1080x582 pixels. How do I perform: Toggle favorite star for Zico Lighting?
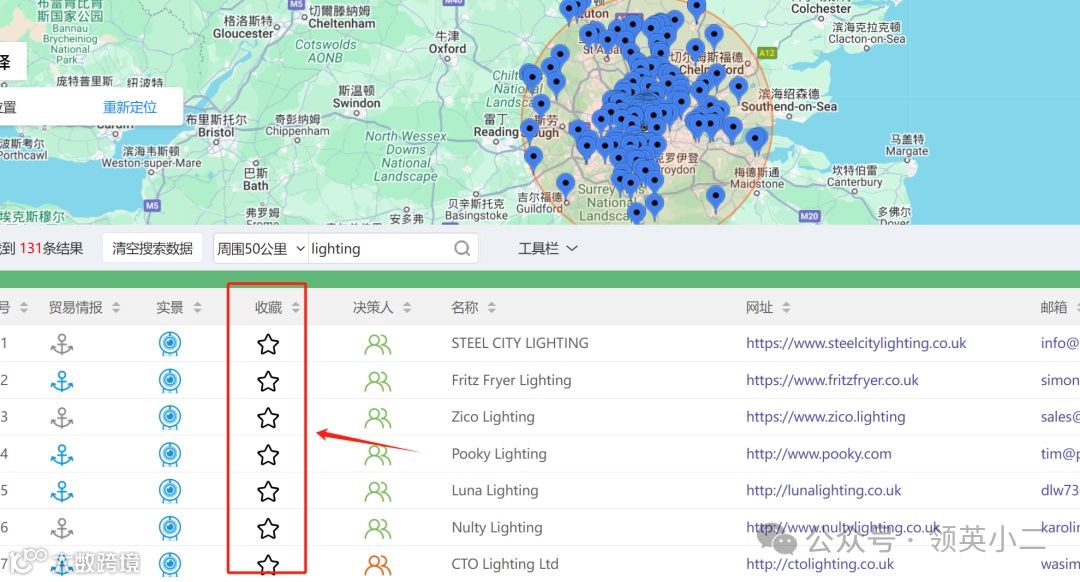268,417
